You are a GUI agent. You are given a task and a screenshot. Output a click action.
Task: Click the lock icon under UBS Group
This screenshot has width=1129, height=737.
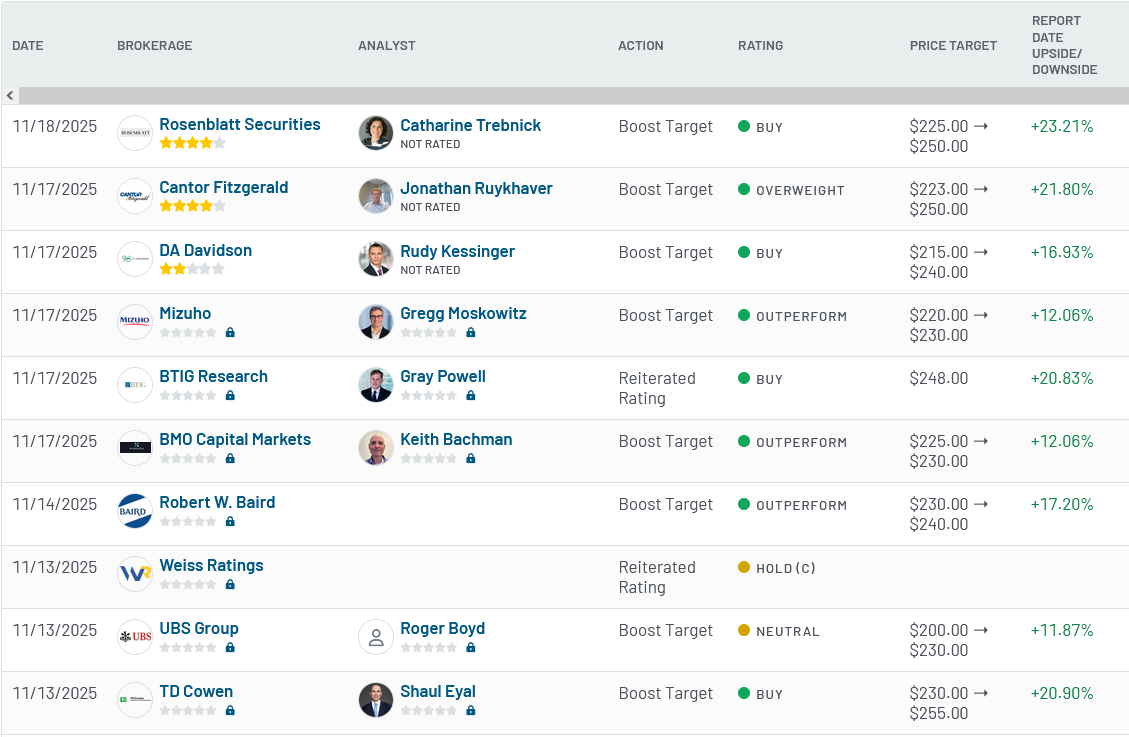tap(230, 647)
